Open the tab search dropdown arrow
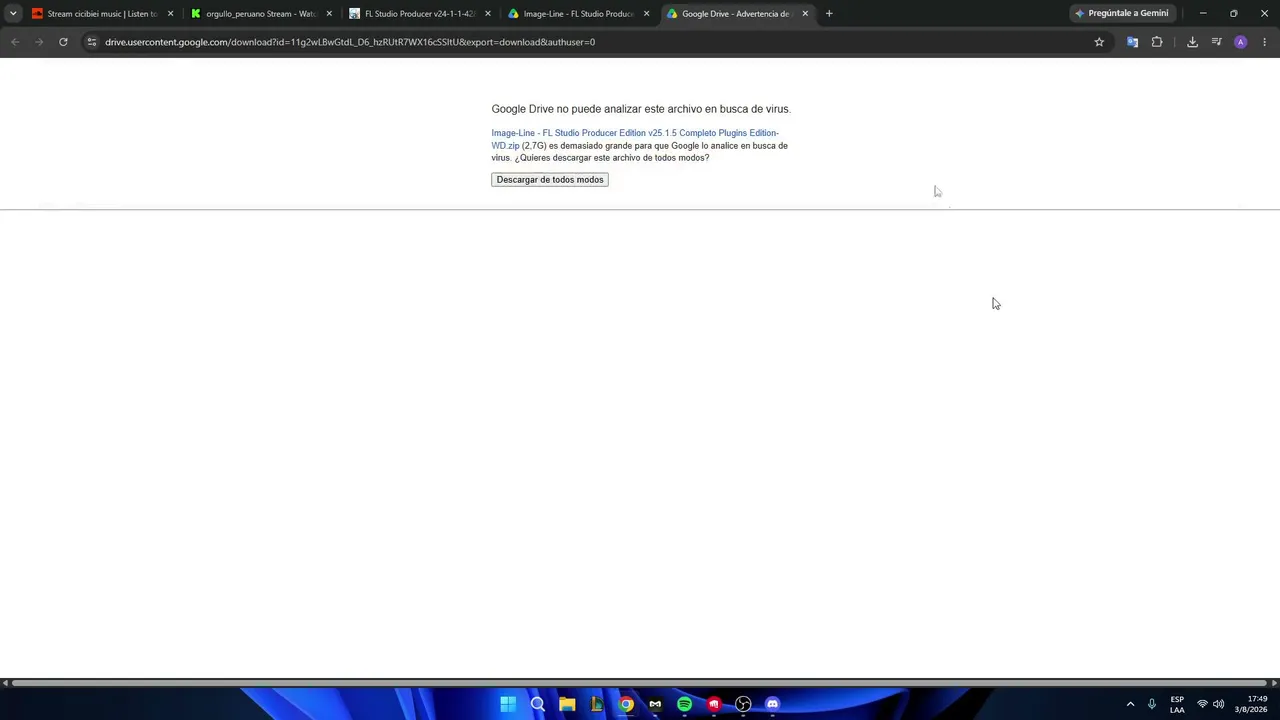Viewport: 1280px width, 720px height. pos(13,14)
